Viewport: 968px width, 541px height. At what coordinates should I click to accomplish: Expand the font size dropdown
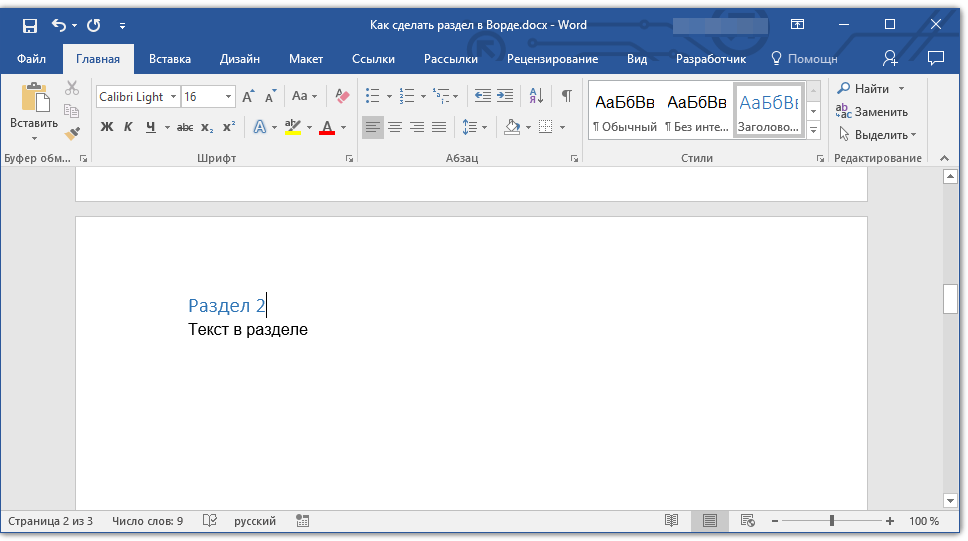[x=229, y=97]
